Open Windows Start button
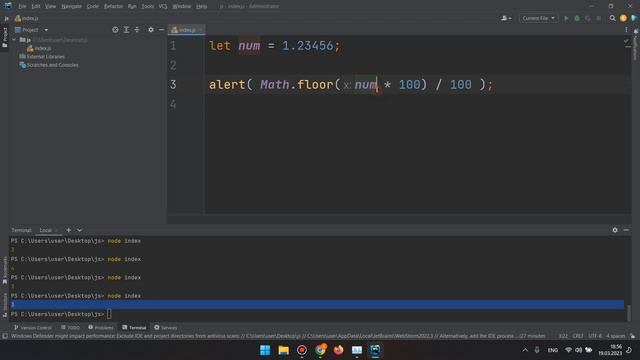Viewport: 640px width, 360px height. click(x=265, y=350)
